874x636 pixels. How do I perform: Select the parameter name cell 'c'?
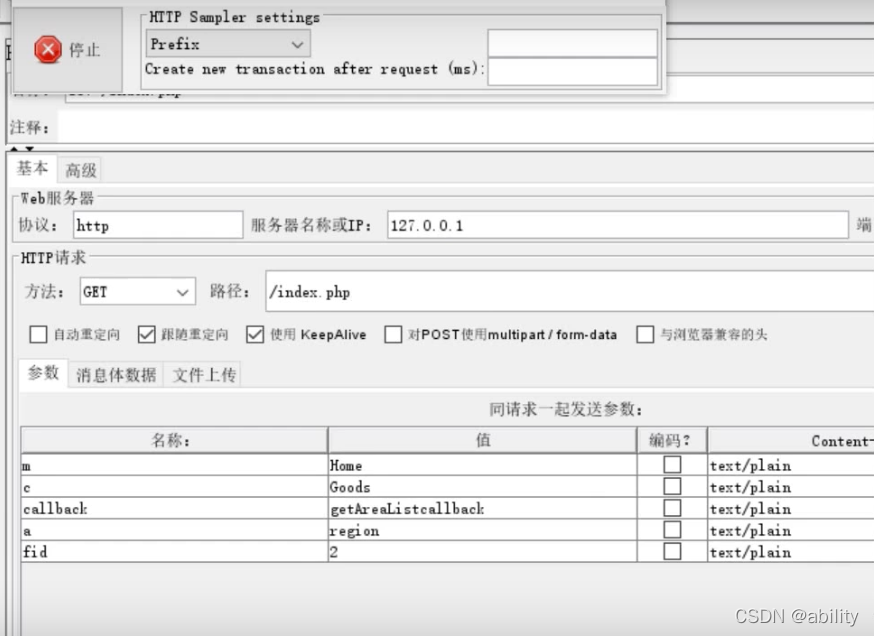pos(174,487)
